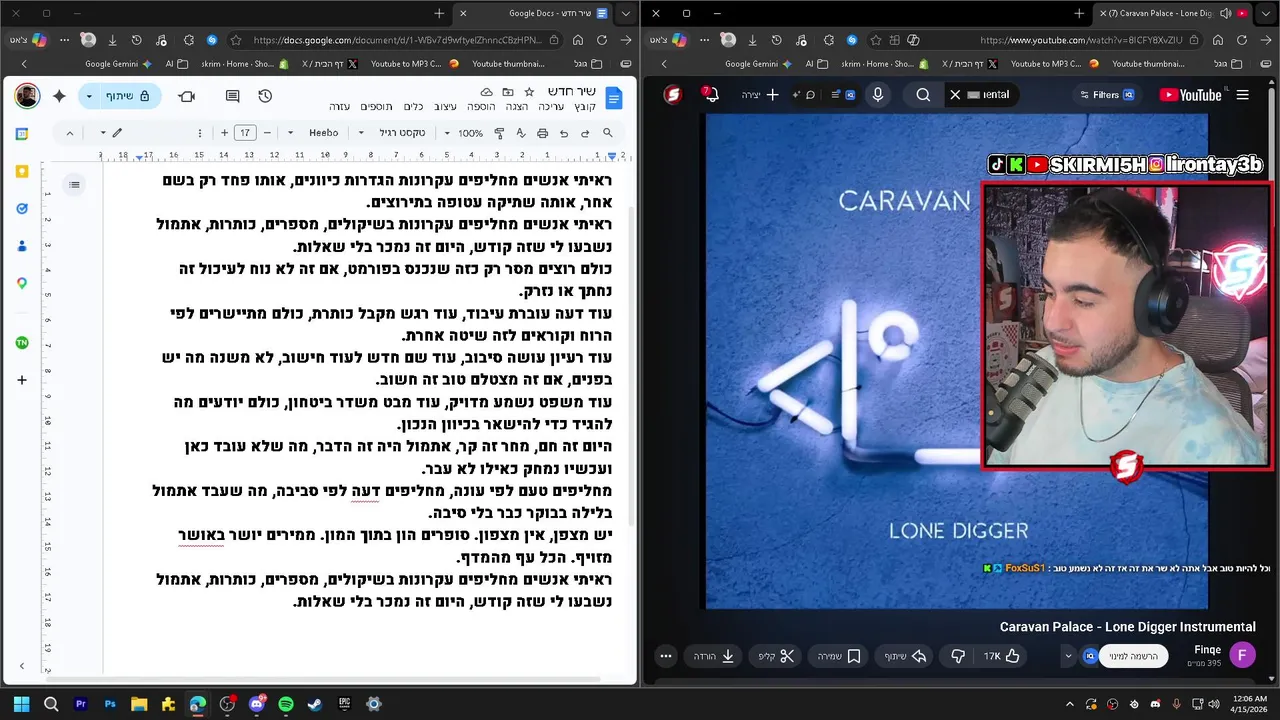Open the 'הוספה' insert menu
This screenshot has width=1280, height=720.
coord(482,107)
